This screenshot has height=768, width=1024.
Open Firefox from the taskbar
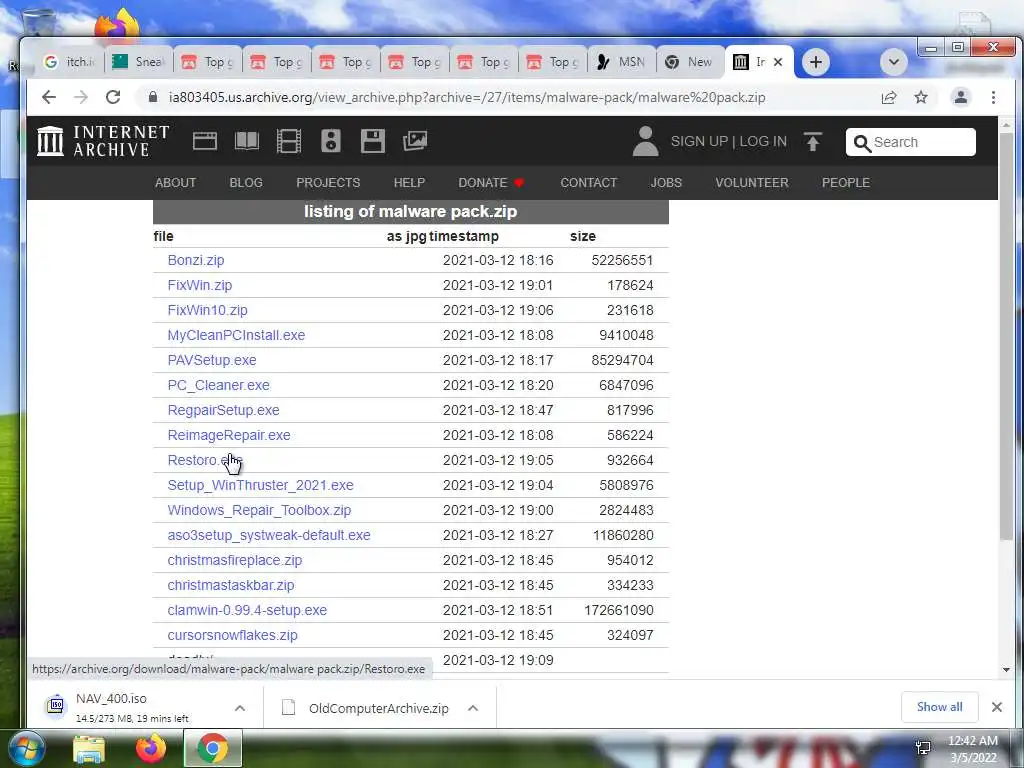[x=151, y=748]
